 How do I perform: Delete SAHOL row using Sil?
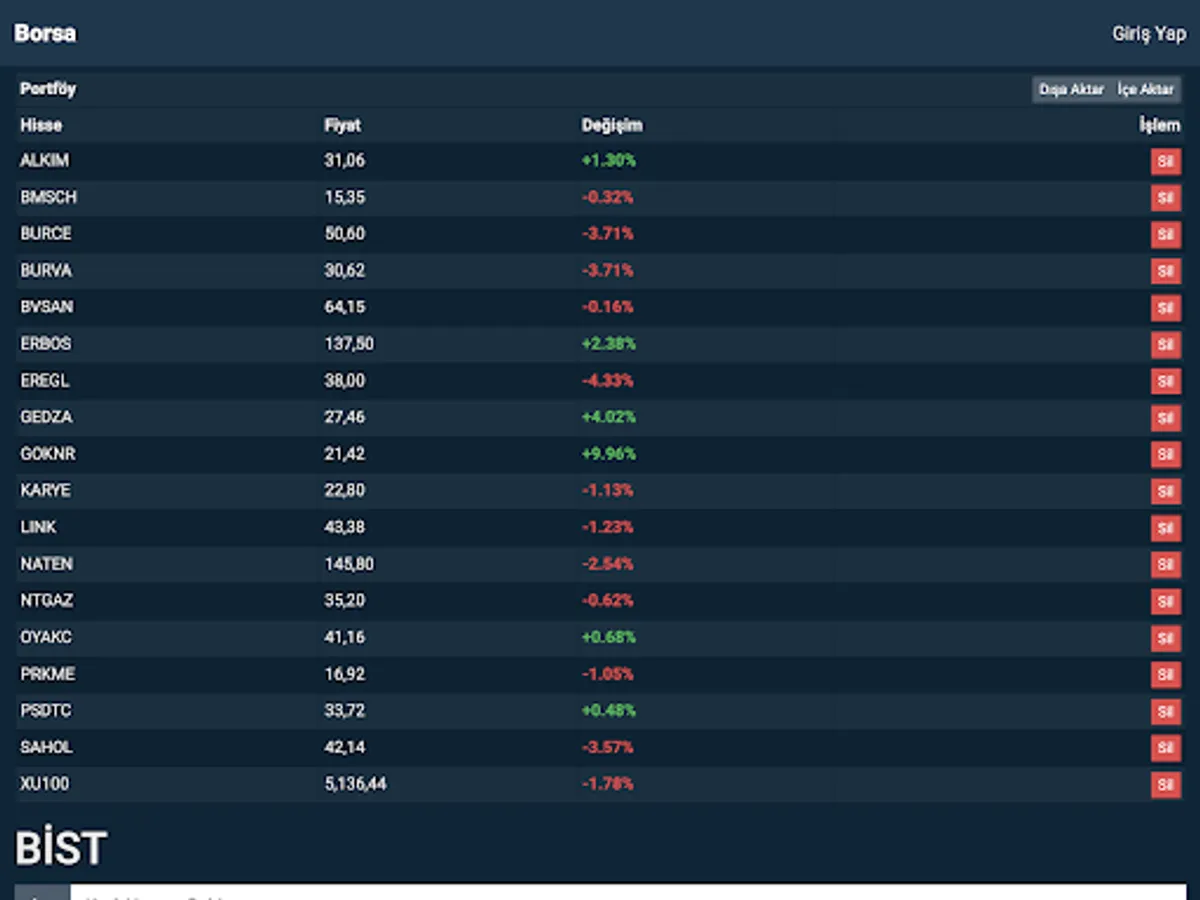[1165, 748]
